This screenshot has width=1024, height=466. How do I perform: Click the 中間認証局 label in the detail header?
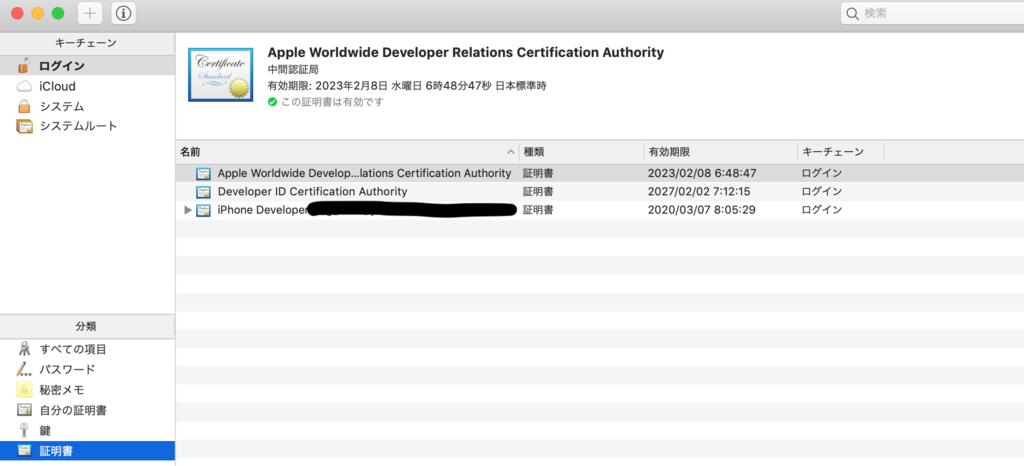[293, 69]
